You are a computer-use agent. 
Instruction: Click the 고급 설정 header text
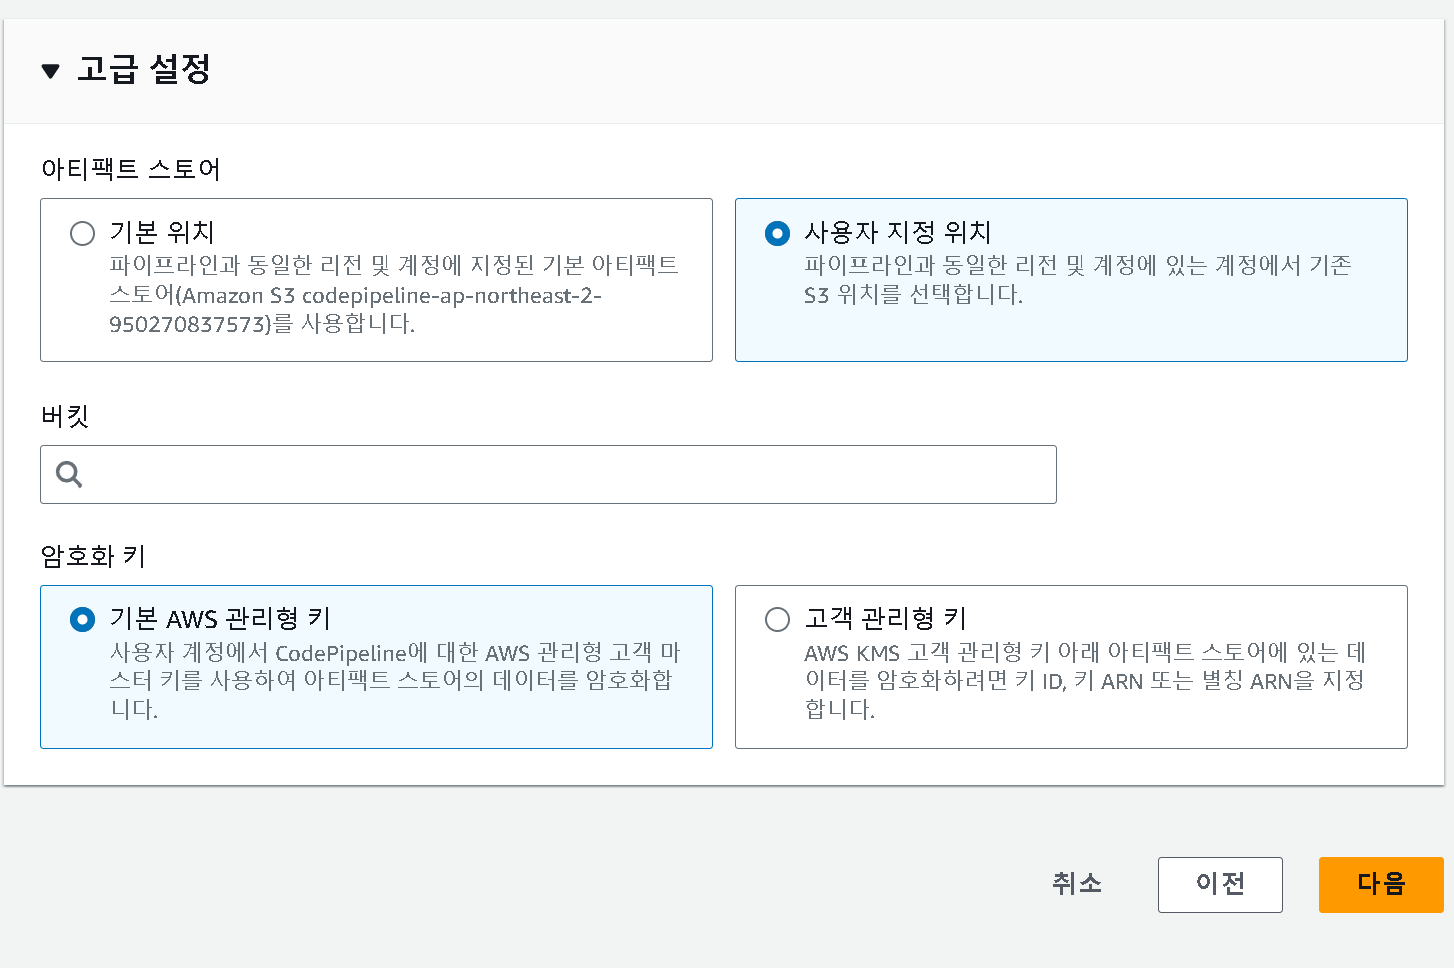click(144, 69)
